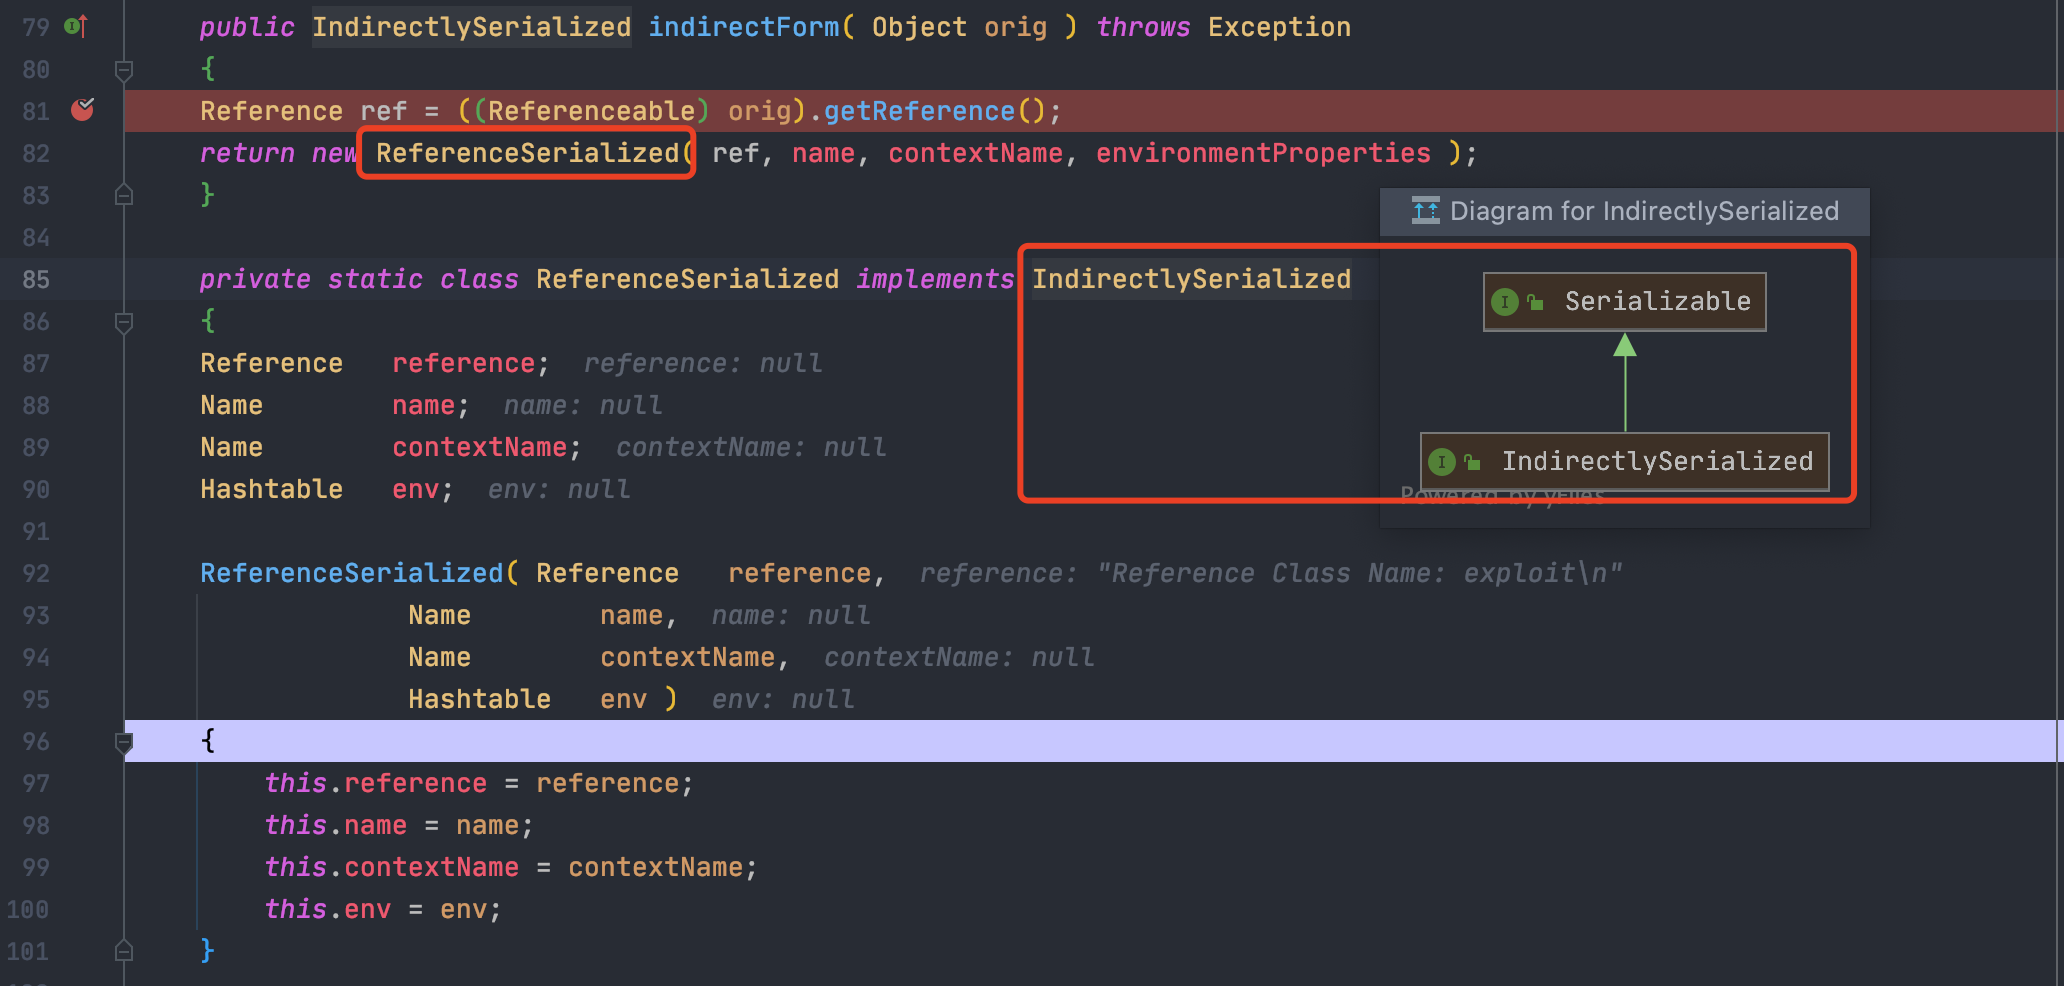The image size is (2064, 986).
Task: Click the 'env: null' inlay hint on line 90
Action: [x=559, y=489]
